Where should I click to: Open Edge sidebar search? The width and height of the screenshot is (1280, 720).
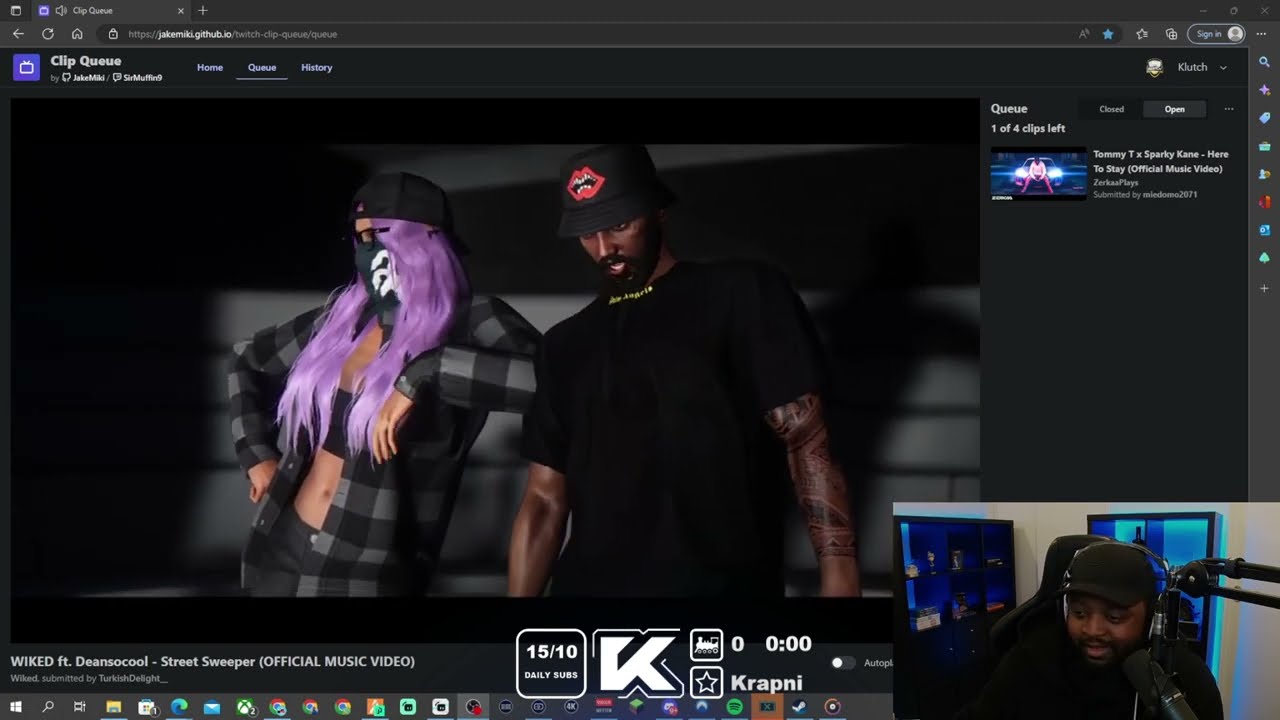click(1264, 62)
